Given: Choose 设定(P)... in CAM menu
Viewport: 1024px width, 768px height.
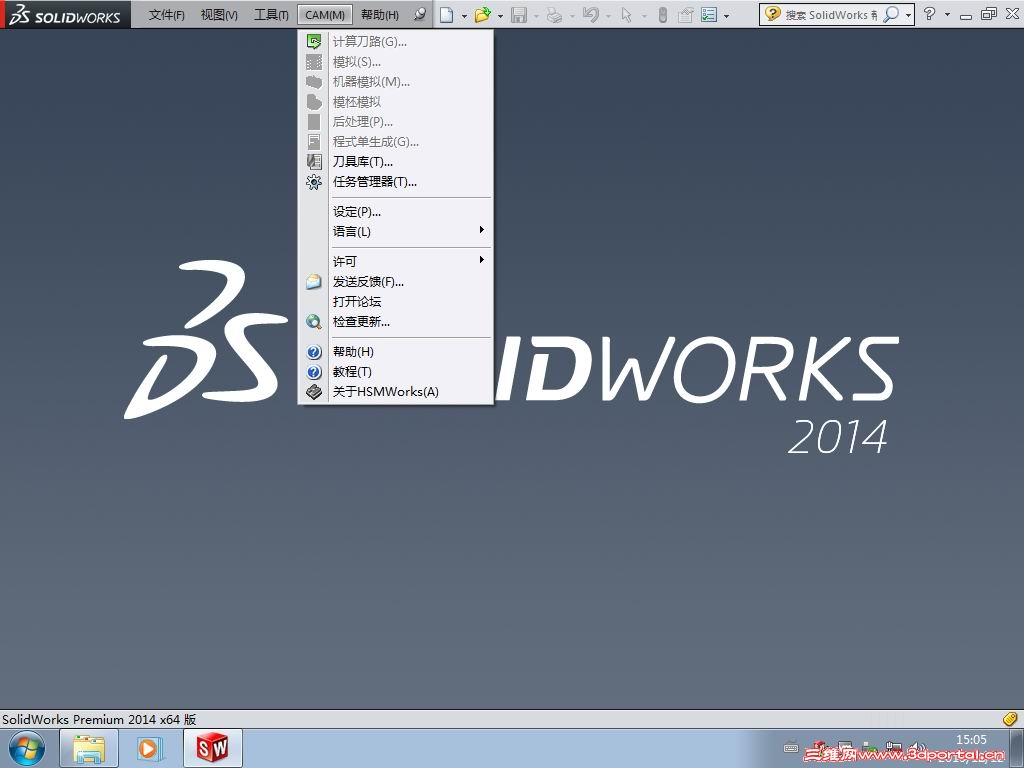Looking at the screenshot, I should tap(357, 212).
